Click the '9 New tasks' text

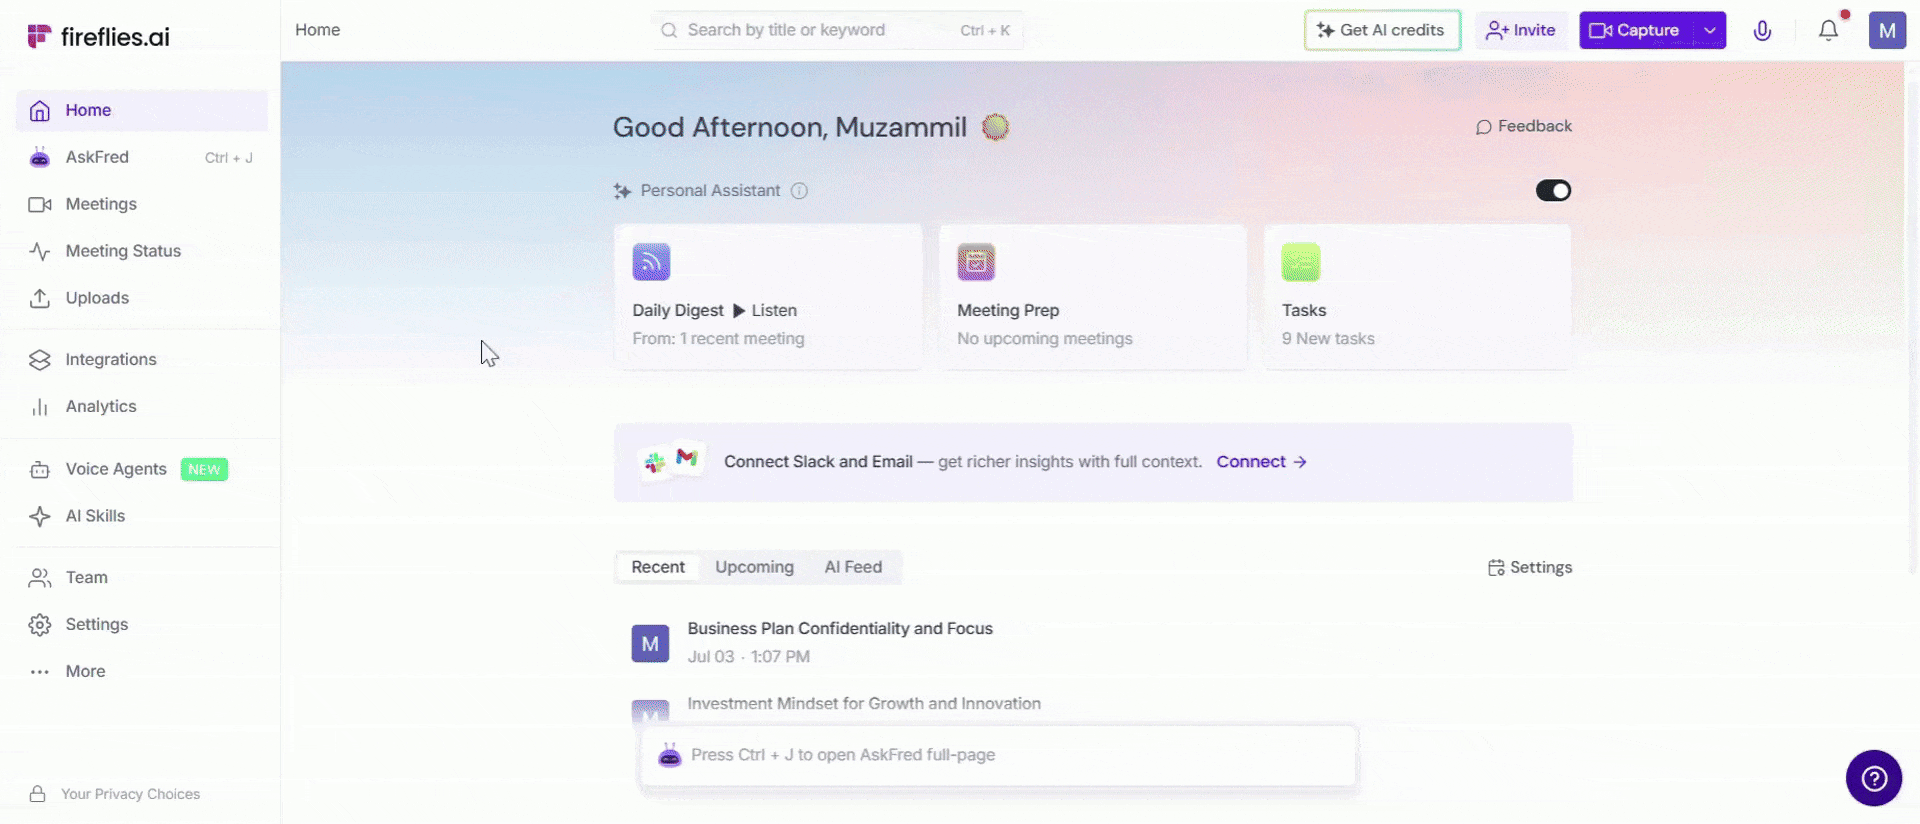click(1328, 339)
